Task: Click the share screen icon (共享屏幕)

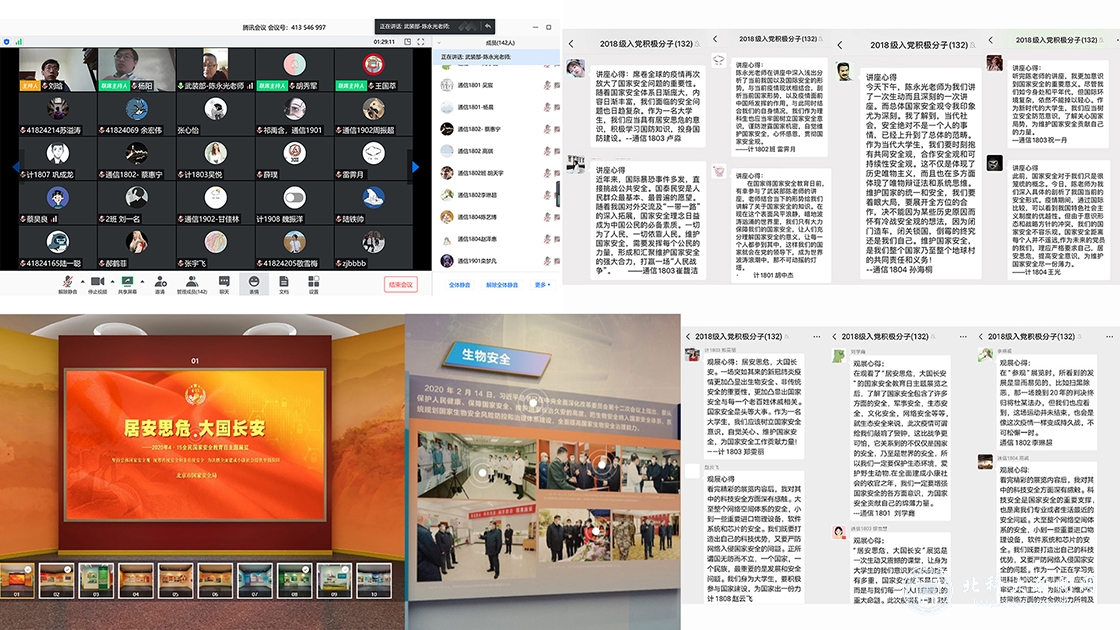Action: pos(128,280)
